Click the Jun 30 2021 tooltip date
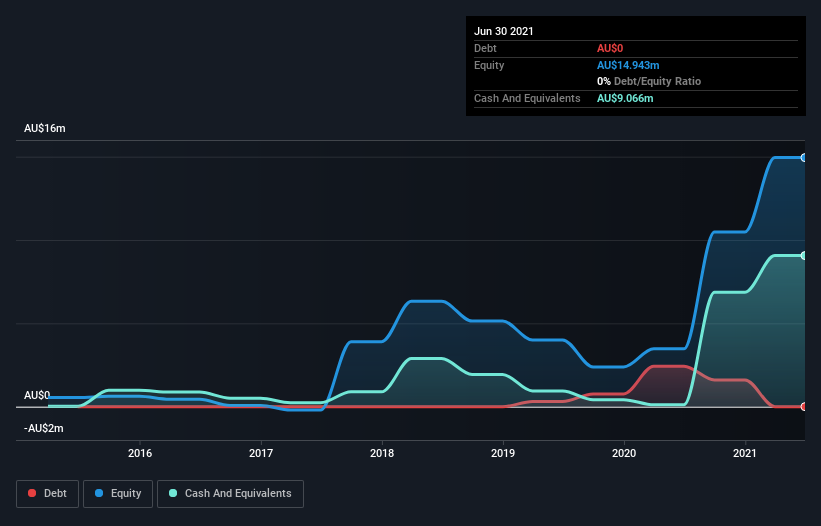This screenshot has width=821, height=526. point(504,31)
